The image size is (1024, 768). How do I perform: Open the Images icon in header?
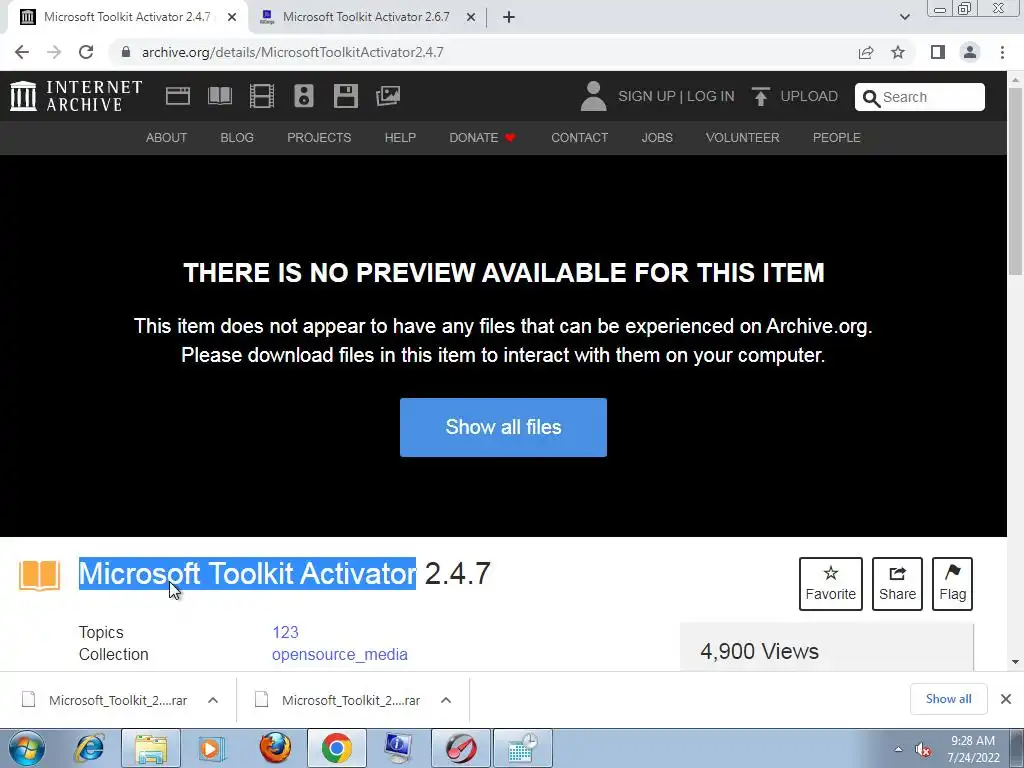pyautogui.click(x=388, y=96)
